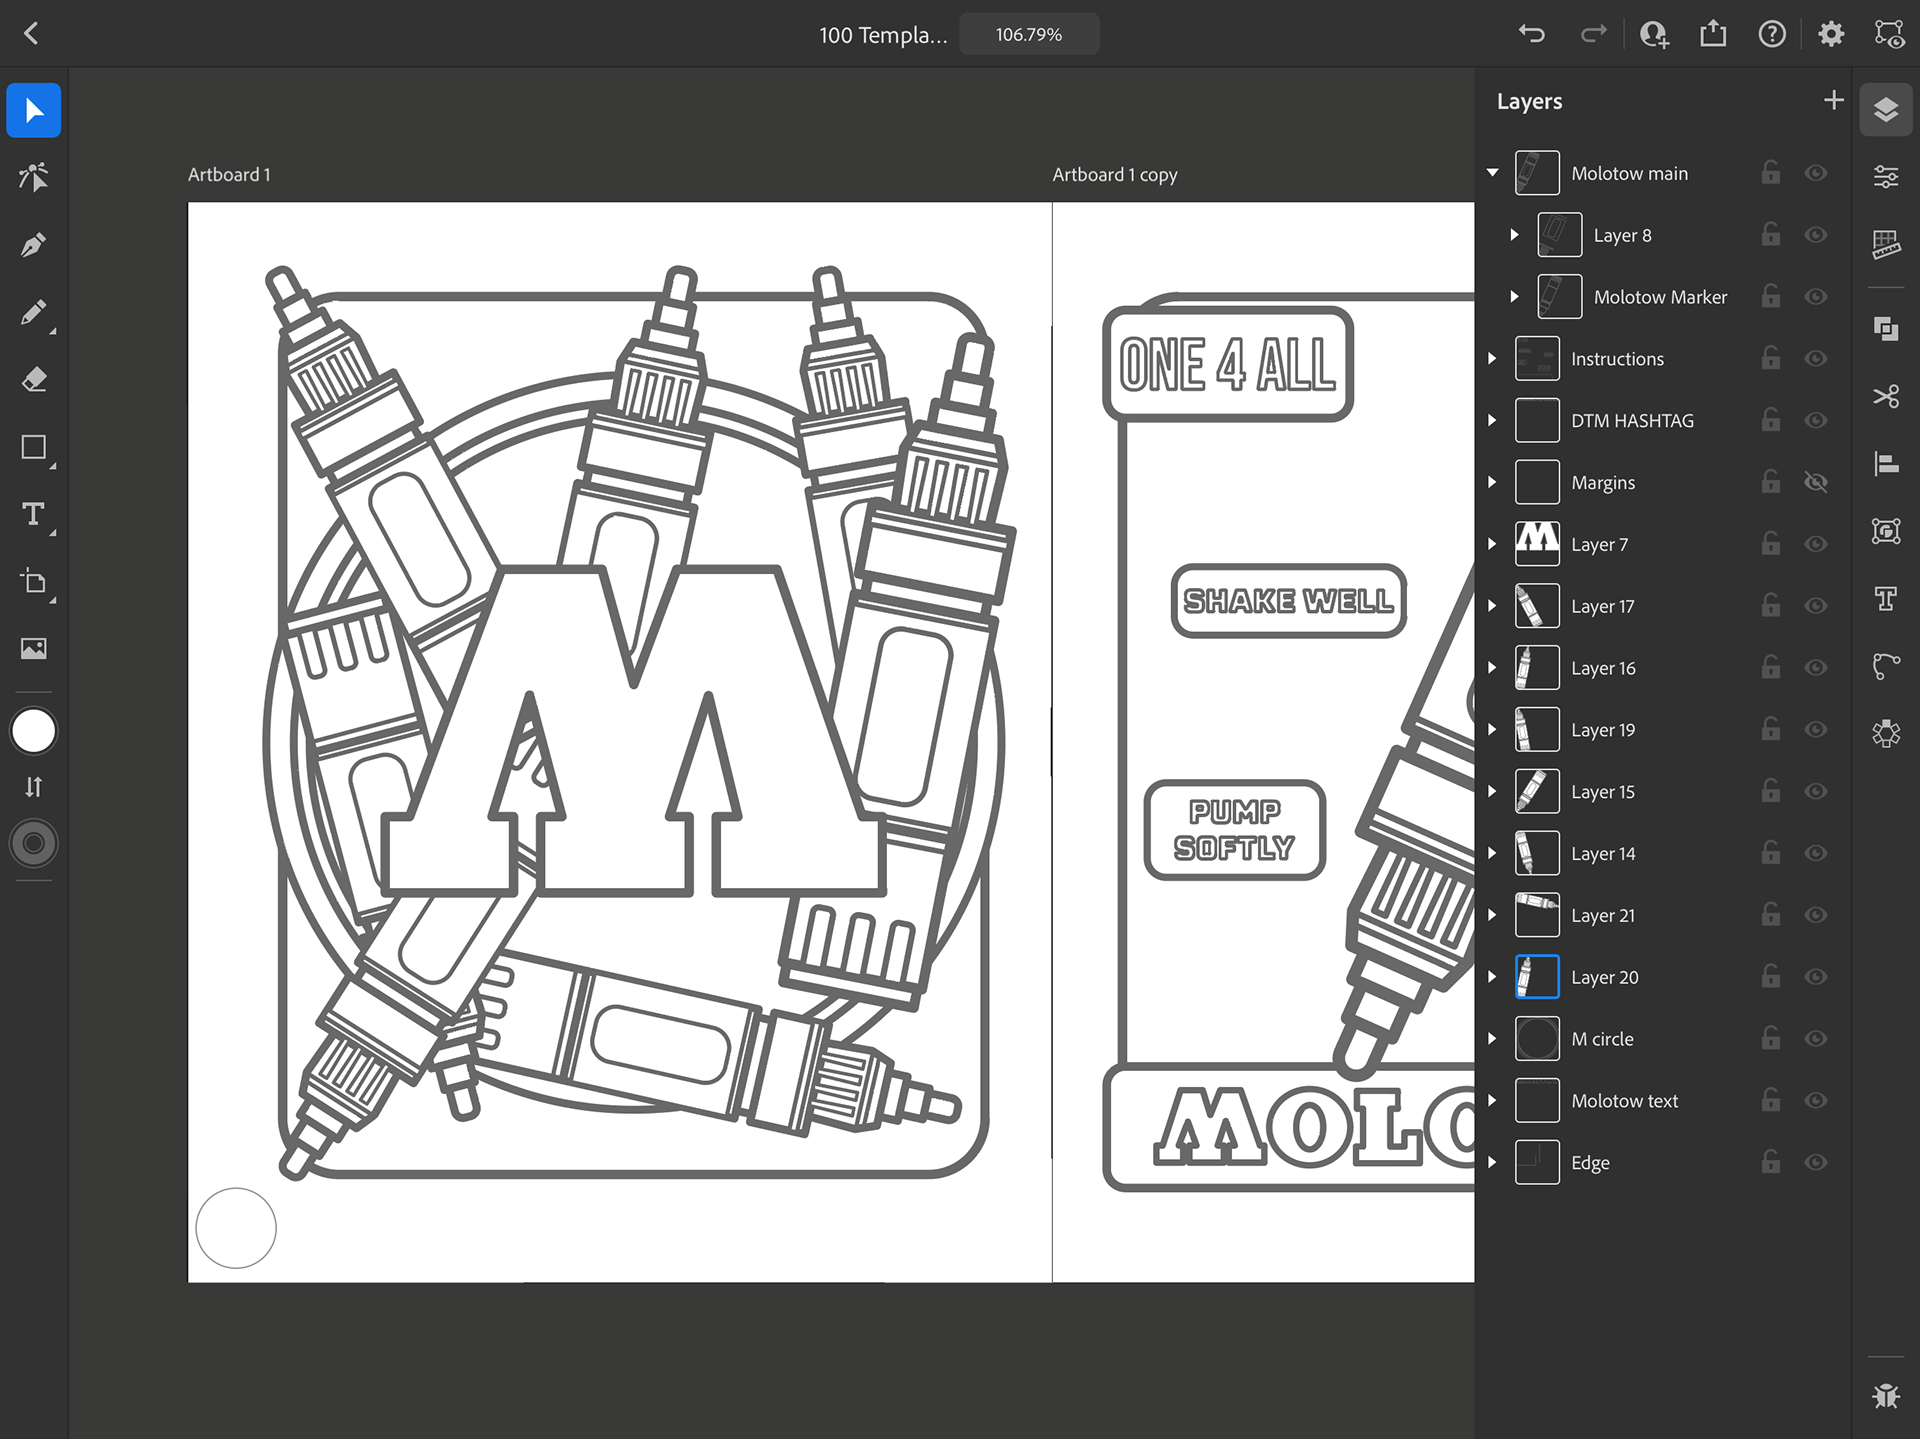Open the Object panel icon

1886,531
